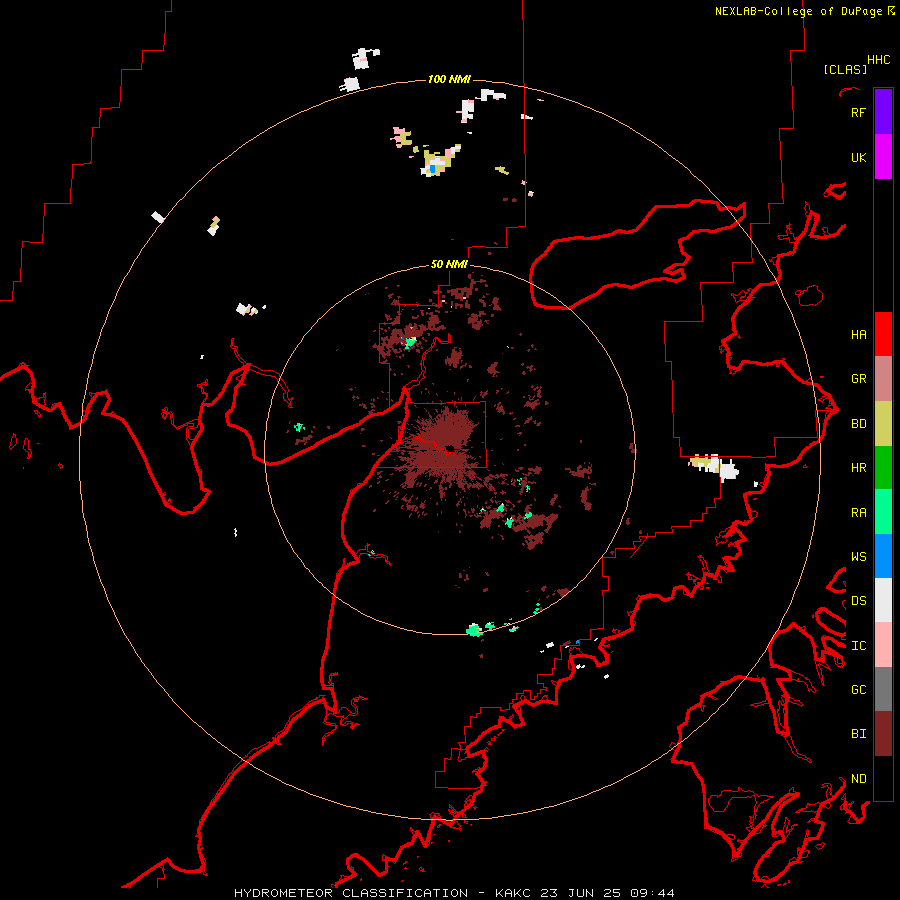Click the RF purple legend swatch
This screenshot has height=900, width=900.
point(883,112)
